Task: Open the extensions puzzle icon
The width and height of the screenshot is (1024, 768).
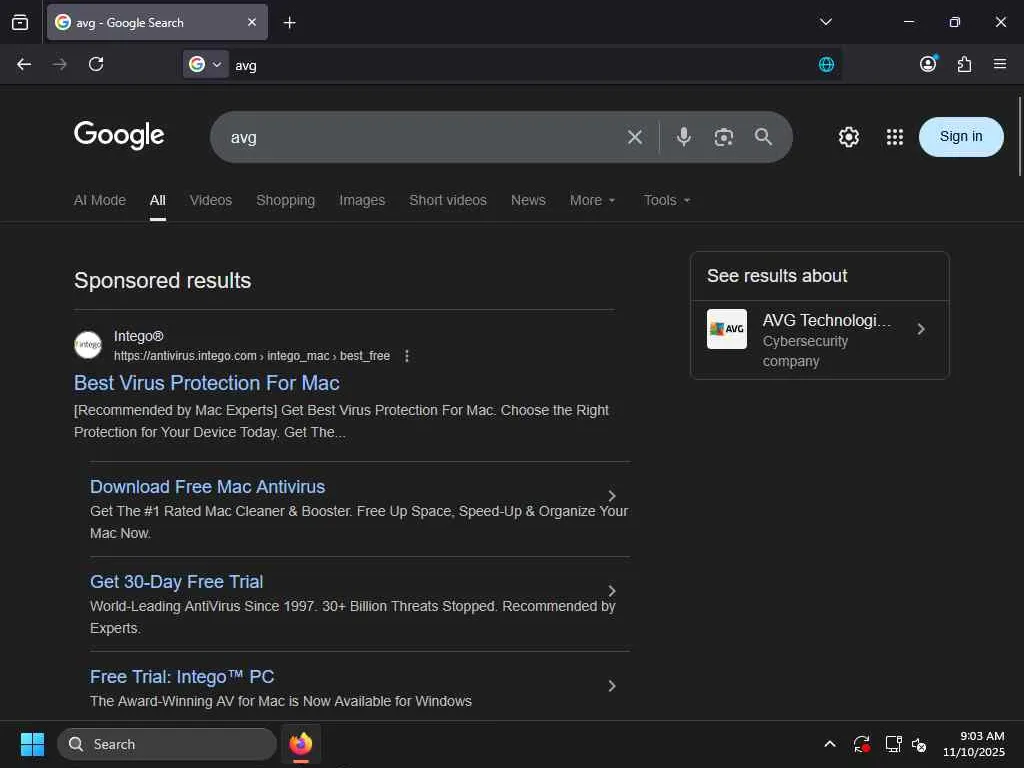Action: click(964, 64)
